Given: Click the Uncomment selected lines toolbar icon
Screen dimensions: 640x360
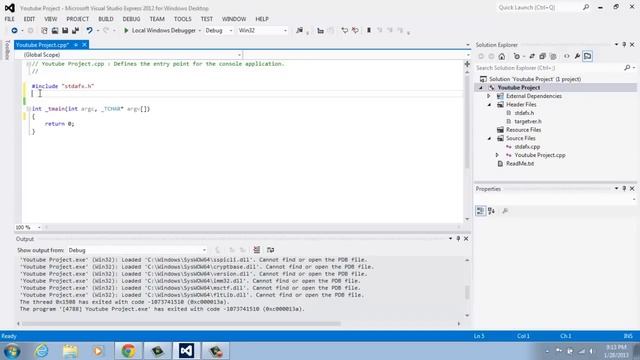Looking at the screenshot, I should 355,31.
